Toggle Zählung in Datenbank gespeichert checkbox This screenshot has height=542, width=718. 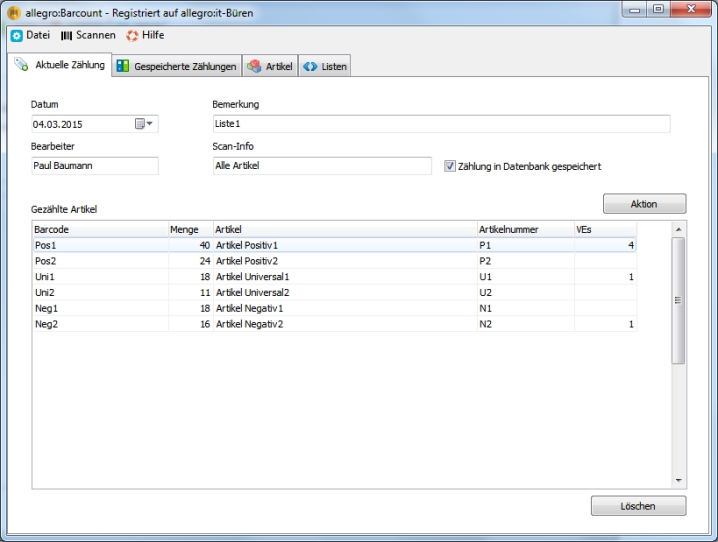pos(450,166)
